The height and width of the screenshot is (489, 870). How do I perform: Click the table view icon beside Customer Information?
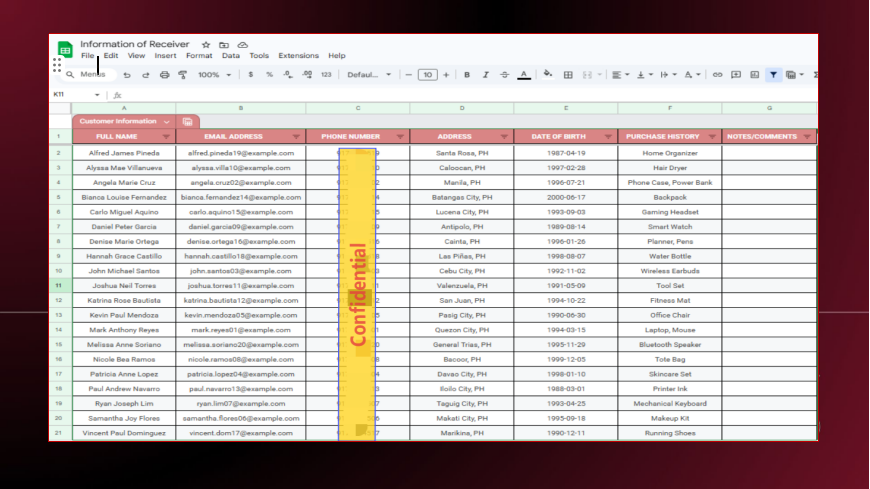pos(188,122)
